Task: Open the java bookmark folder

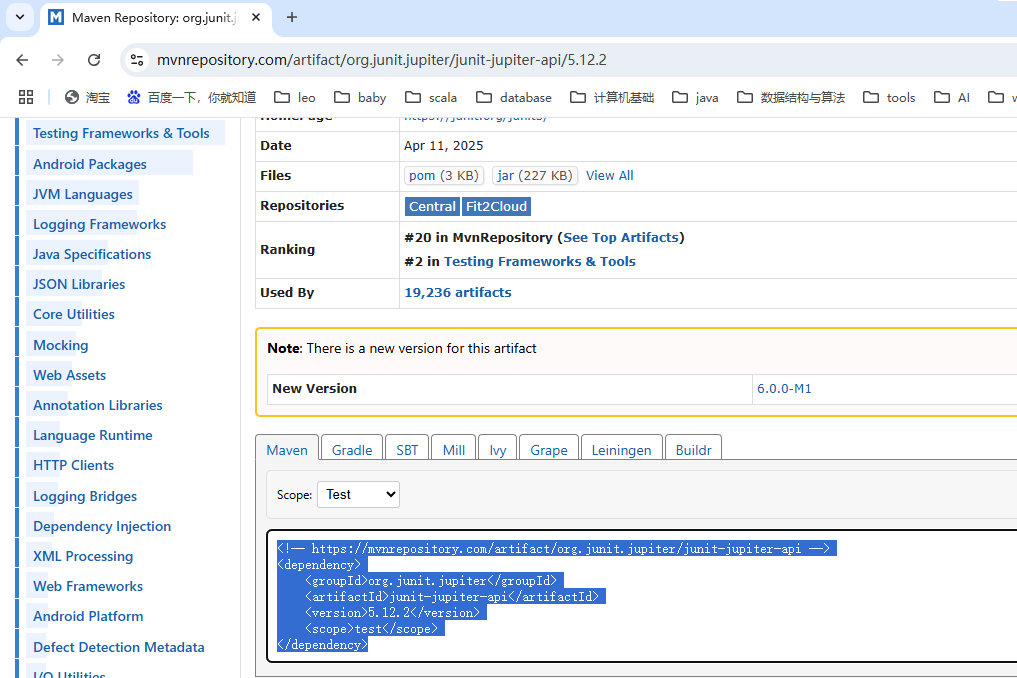Action: pyautogui.click(x=695, y=97)
